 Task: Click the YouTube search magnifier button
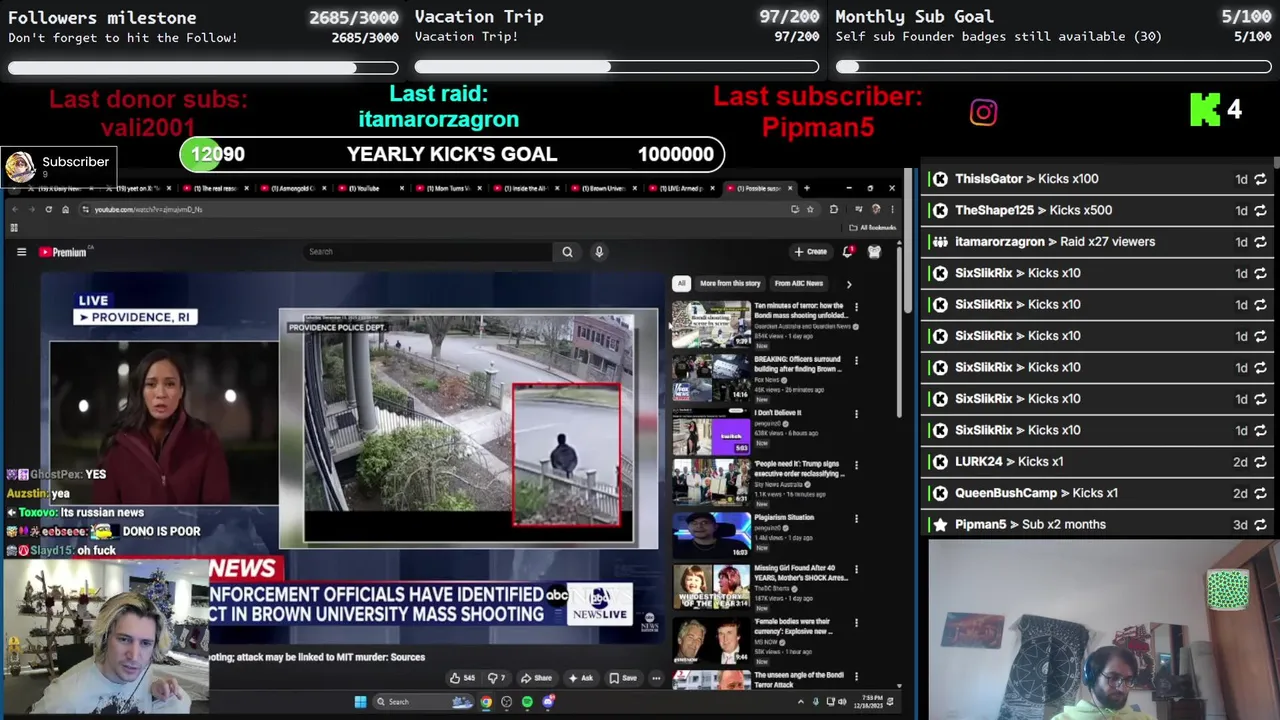[x=567, y=252]
